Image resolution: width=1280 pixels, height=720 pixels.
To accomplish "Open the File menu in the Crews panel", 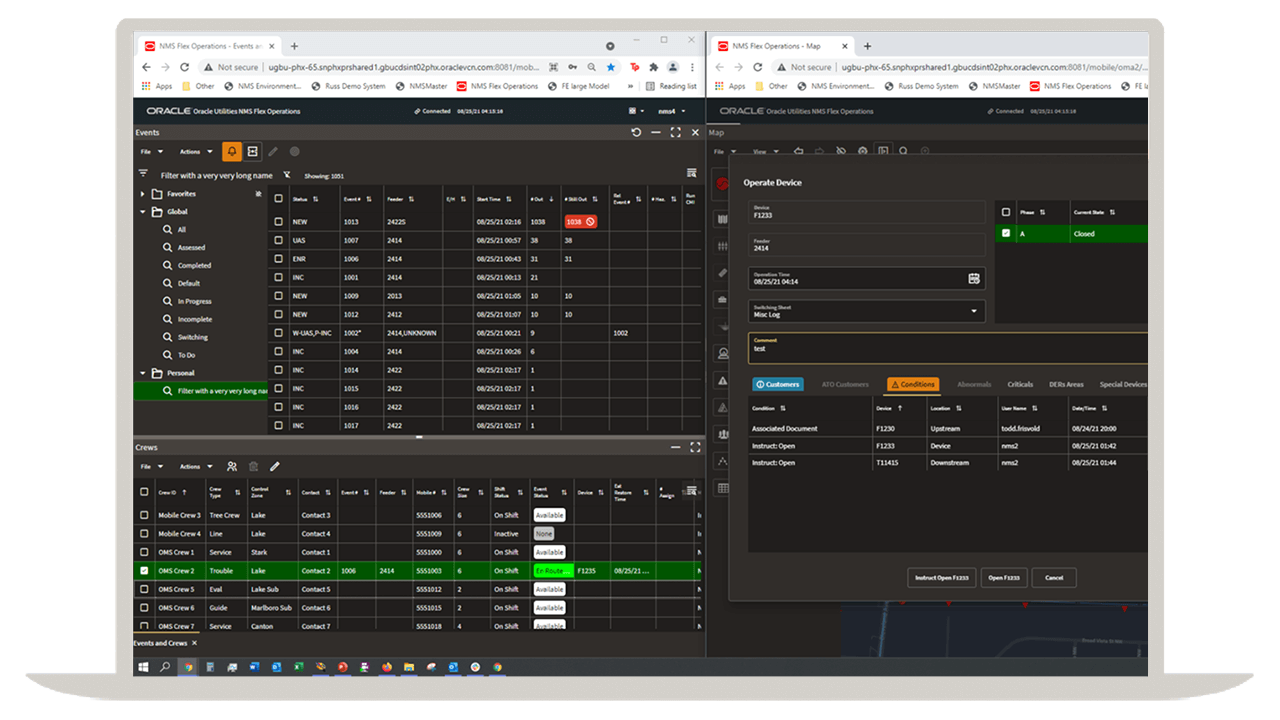I will (147, 466).
